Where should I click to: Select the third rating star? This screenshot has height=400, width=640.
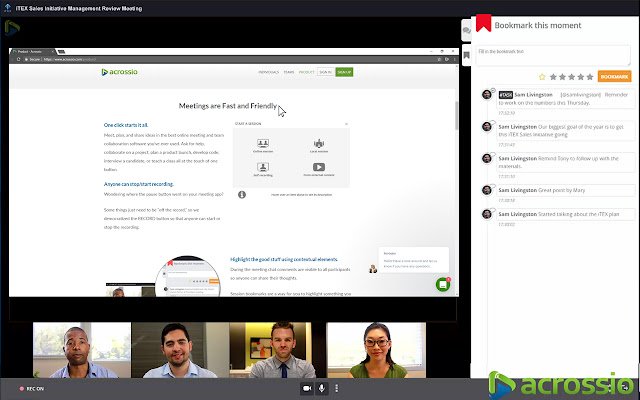coord(562,77)
